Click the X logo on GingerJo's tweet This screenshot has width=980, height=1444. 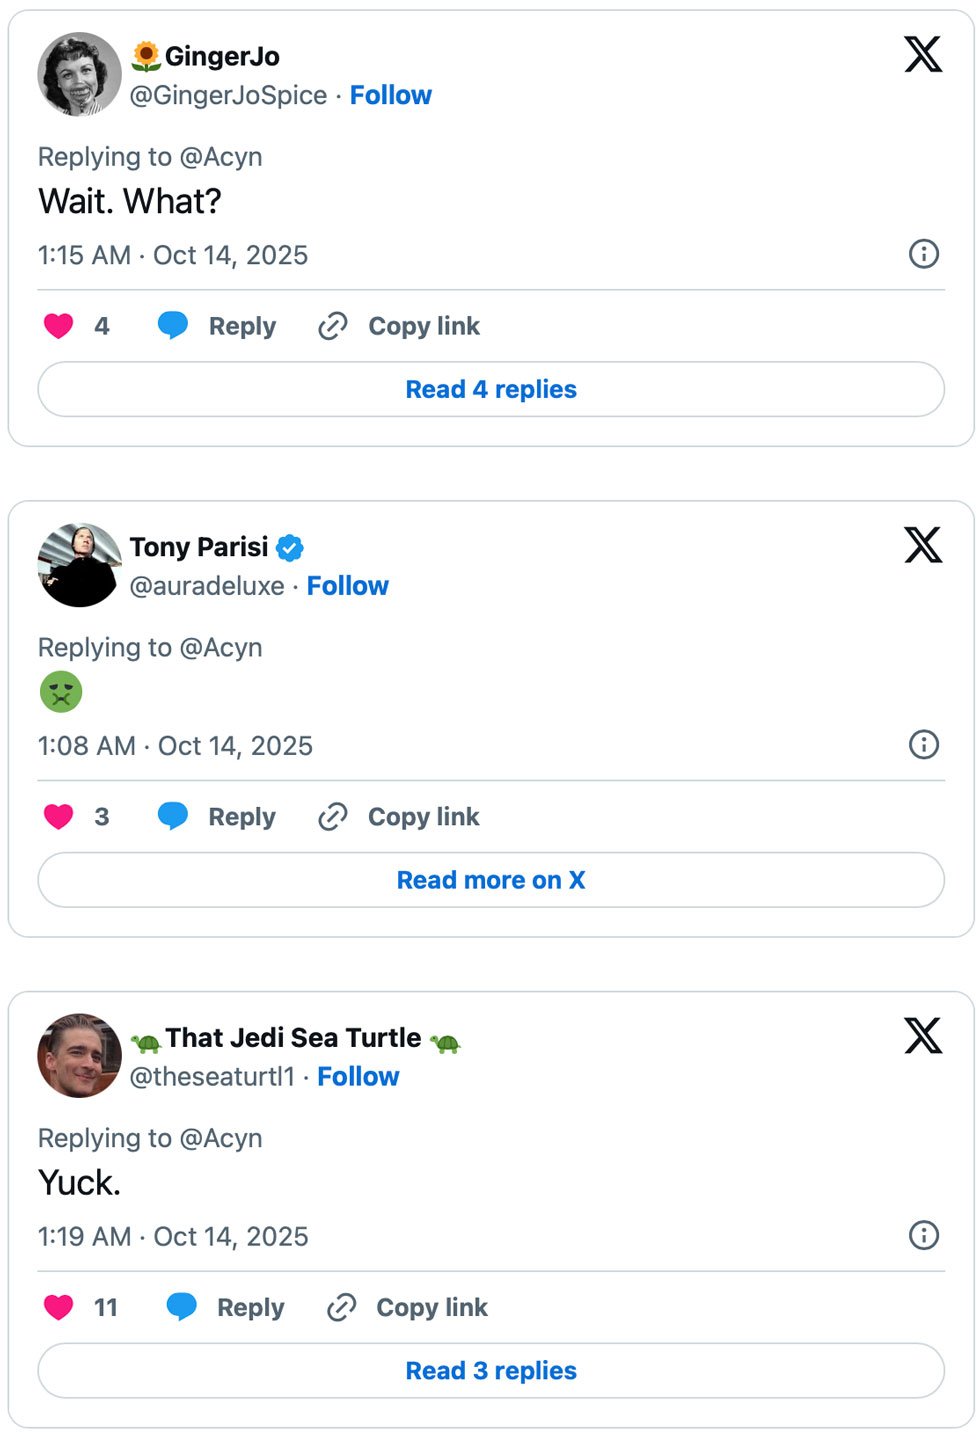pyautogui.click(x=923, y=55)
